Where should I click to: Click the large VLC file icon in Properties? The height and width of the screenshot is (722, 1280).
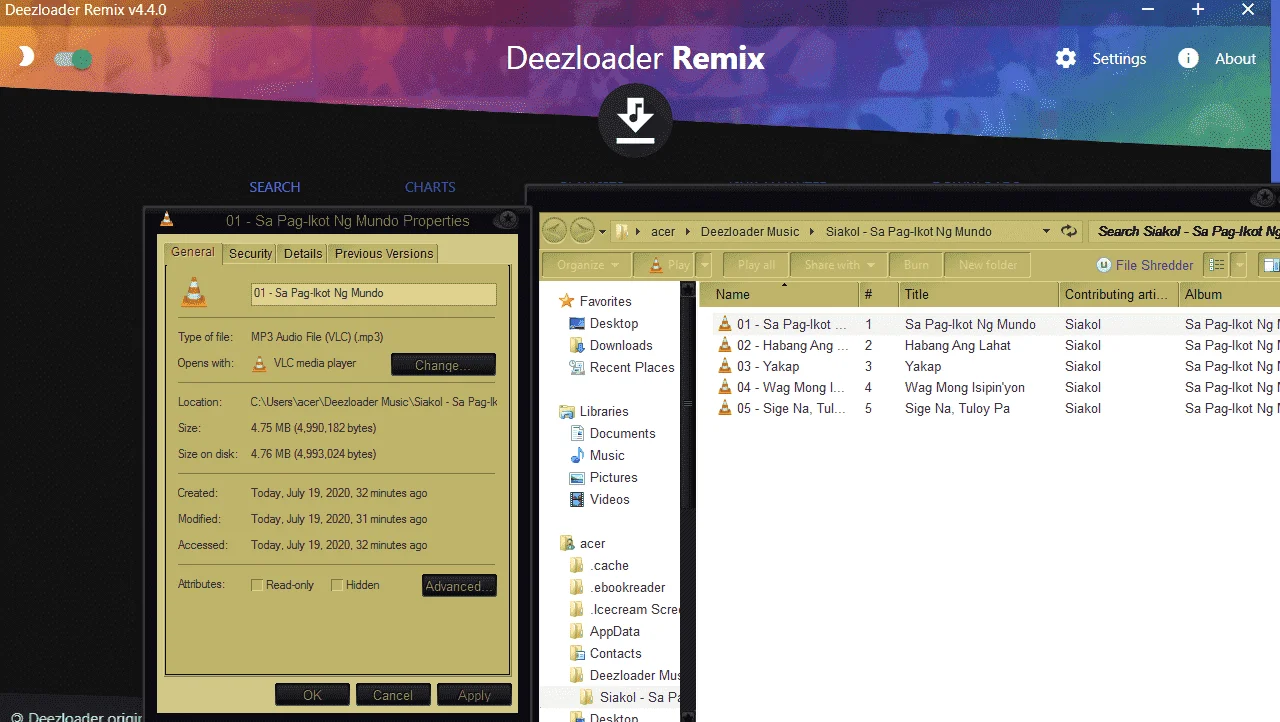(194, 292)
